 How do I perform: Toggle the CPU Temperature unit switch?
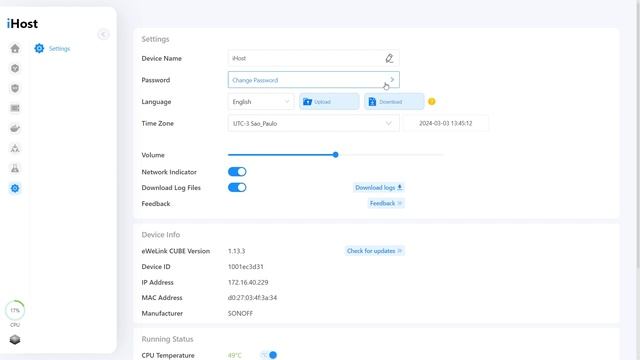269,355
